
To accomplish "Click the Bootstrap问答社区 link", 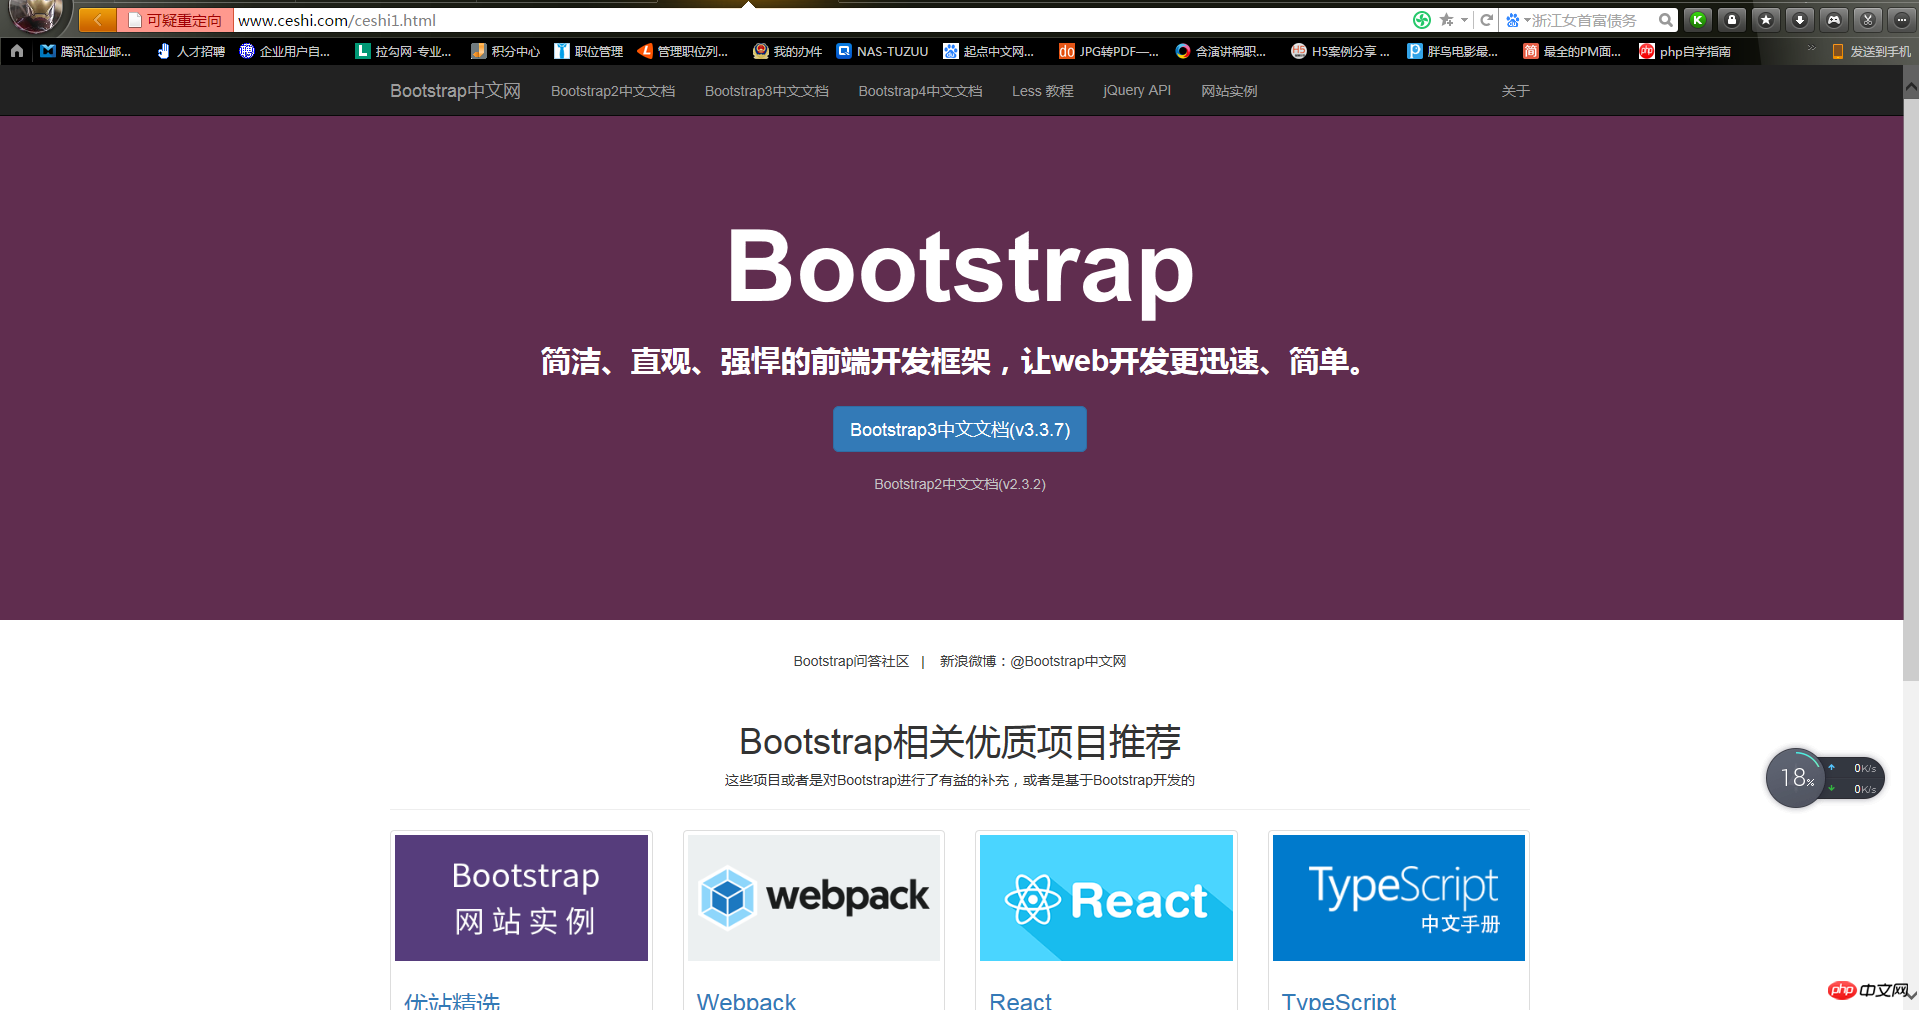I will point(851,661).
